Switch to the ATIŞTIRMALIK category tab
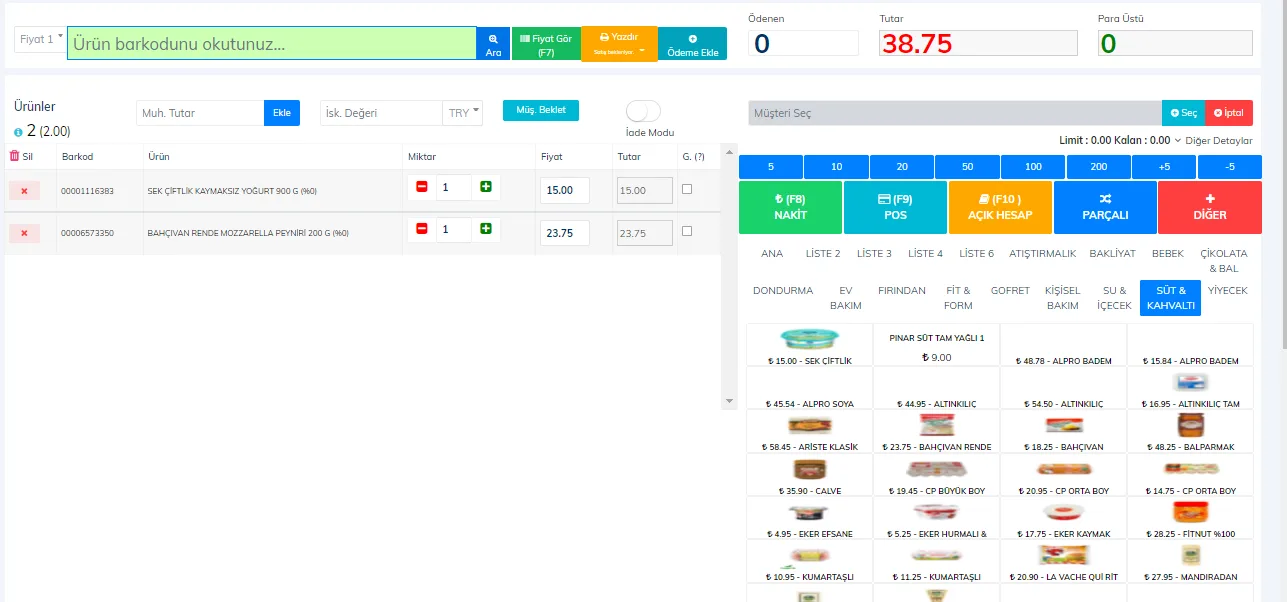1287x602 pixels. tap(1042, 254)
